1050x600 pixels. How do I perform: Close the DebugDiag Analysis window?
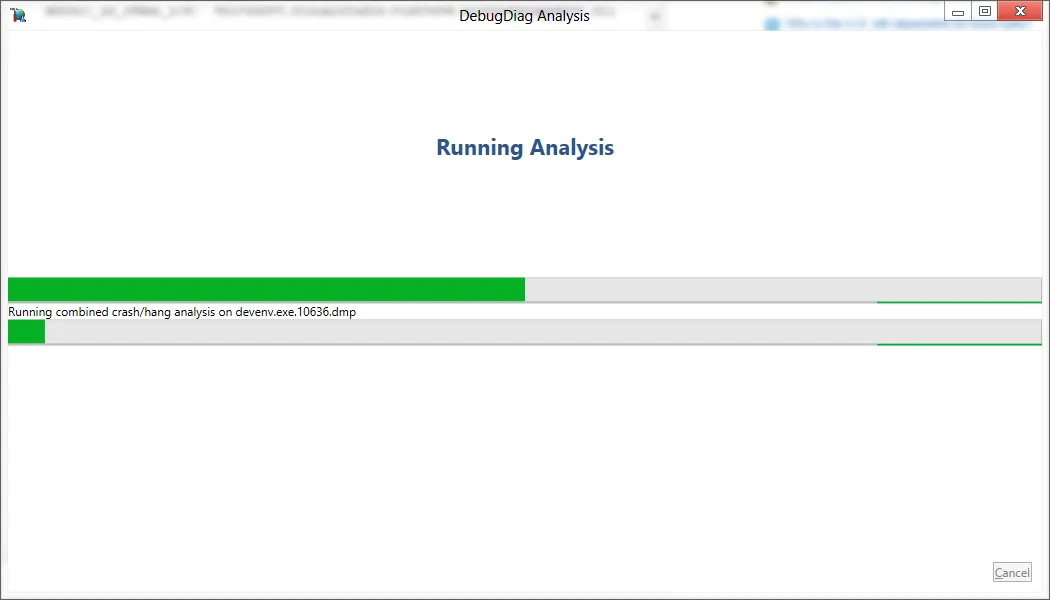1021,11
